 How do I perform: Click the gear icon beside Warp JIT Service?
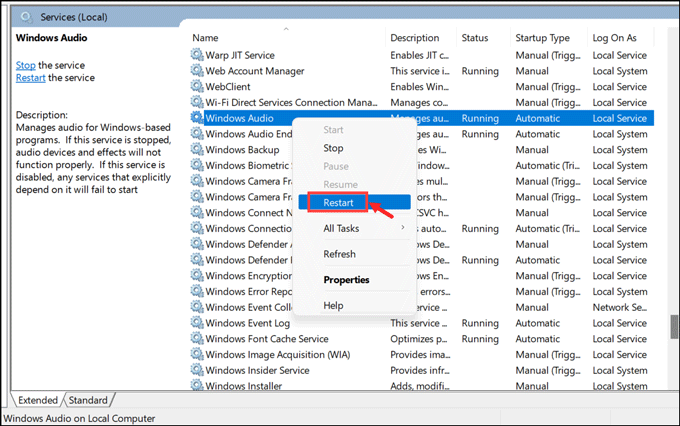pyautogui.click(x=197, y=55)
